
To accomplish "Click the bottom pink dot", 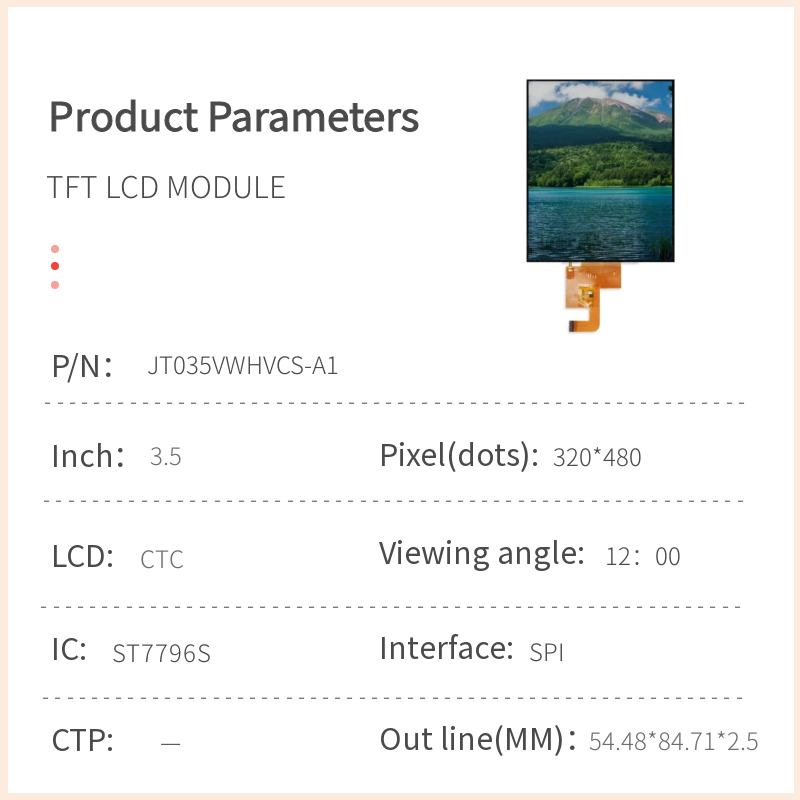I will click(x=55, y=285).
